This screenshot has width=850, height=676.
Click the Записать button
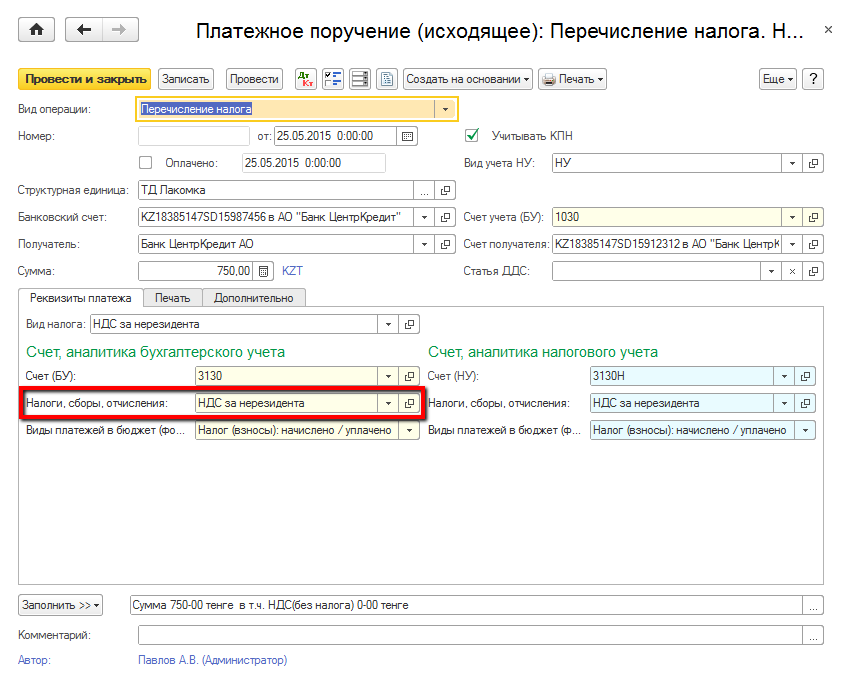click(186, 79)
